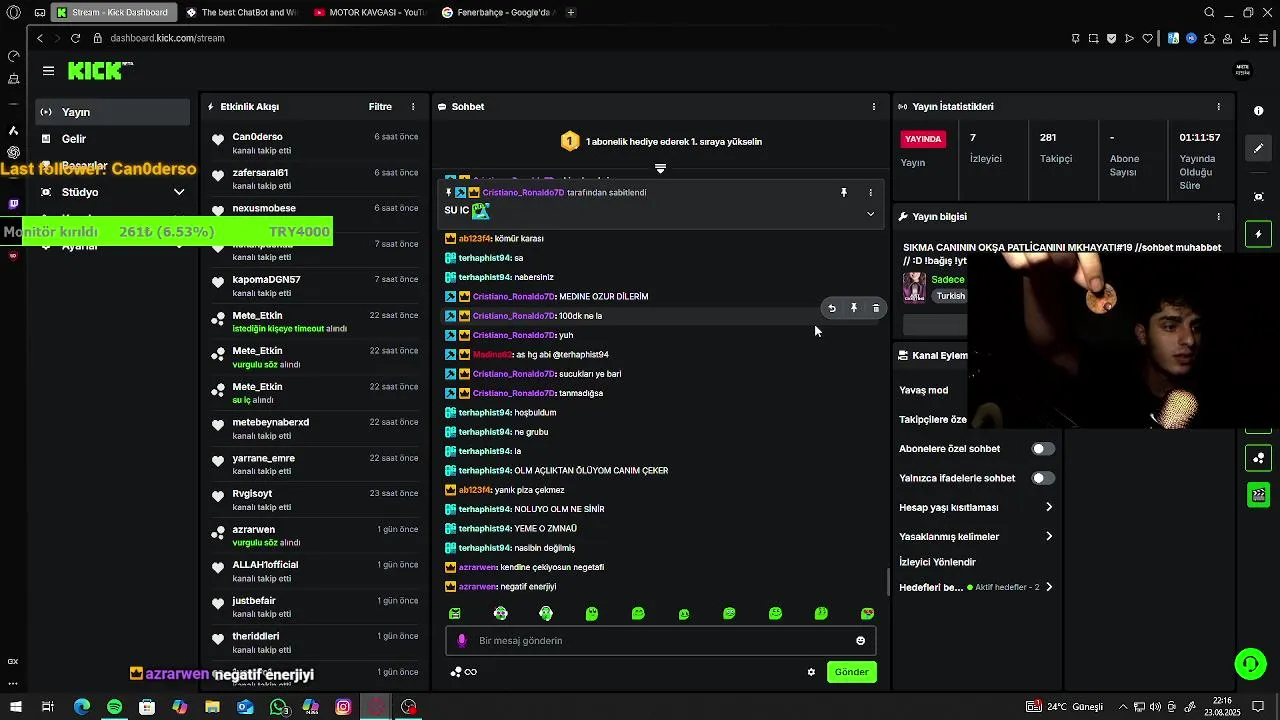Click the green clapperboard clip icon
This screenshot has height=720, width=1280.
point(1259,495)
